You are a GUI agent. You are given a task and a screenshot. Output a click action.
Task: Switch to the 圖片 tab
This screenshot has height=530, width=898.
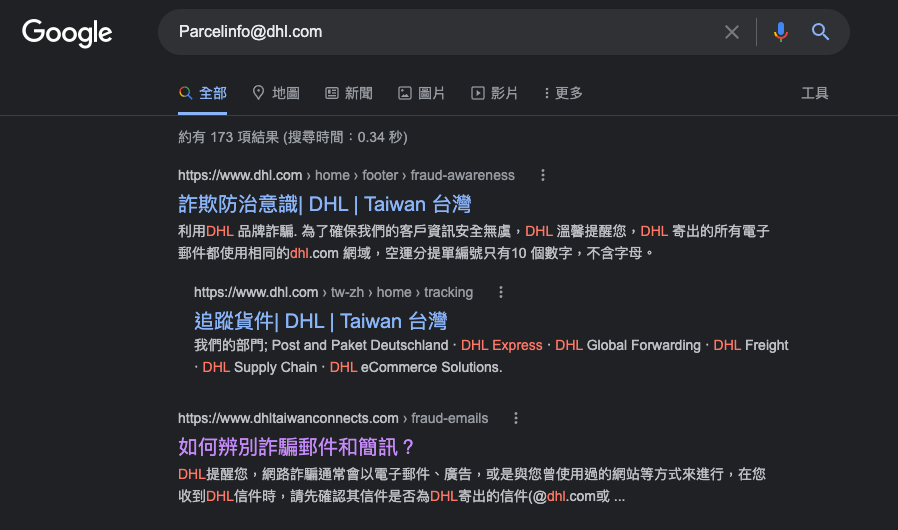(x=422, y=93)
